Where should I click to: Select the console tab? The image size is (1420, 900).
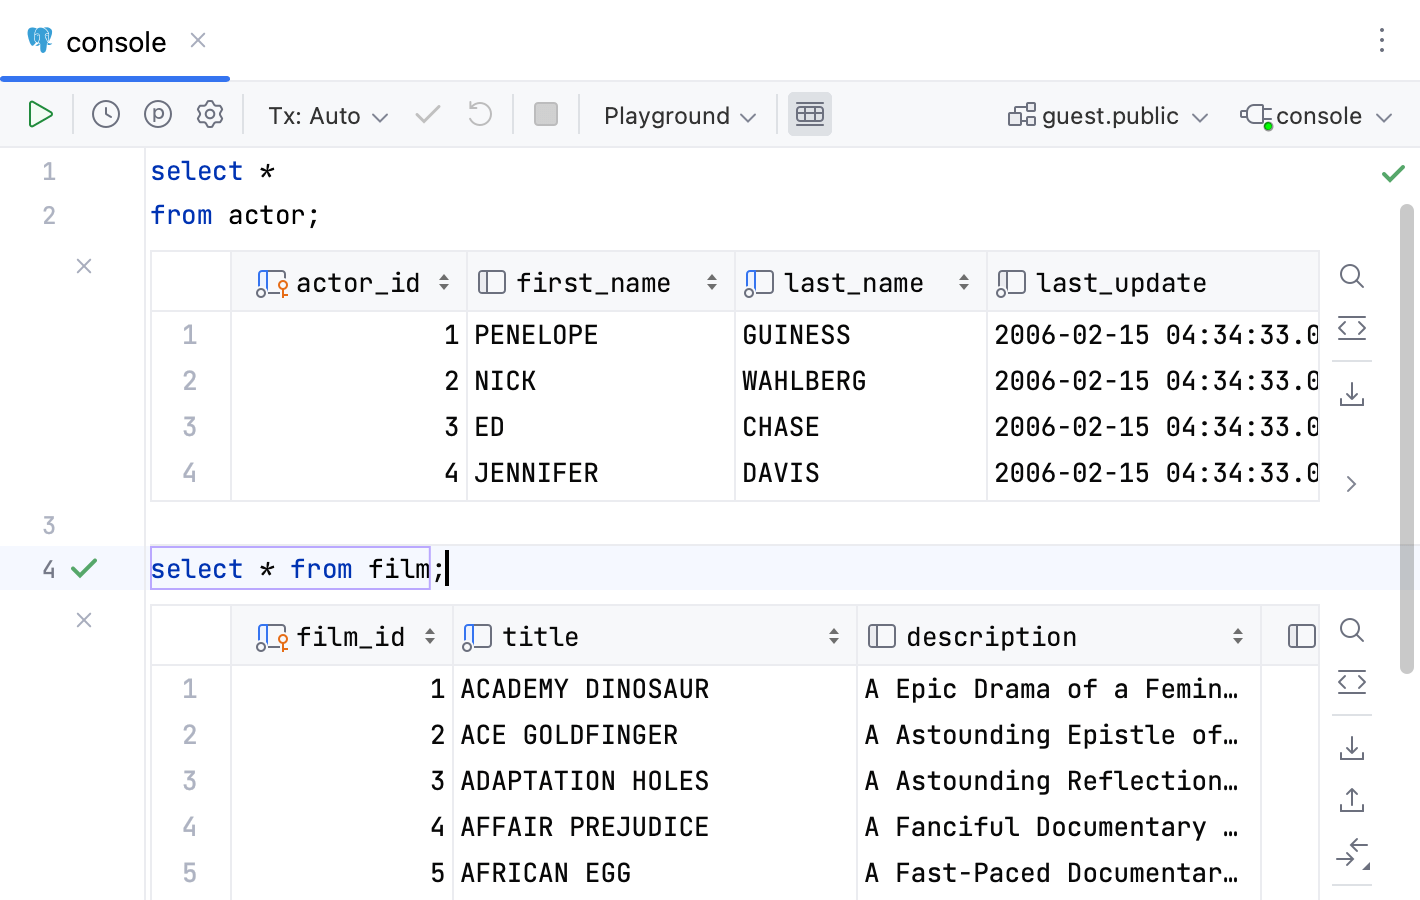coord(115,41)
